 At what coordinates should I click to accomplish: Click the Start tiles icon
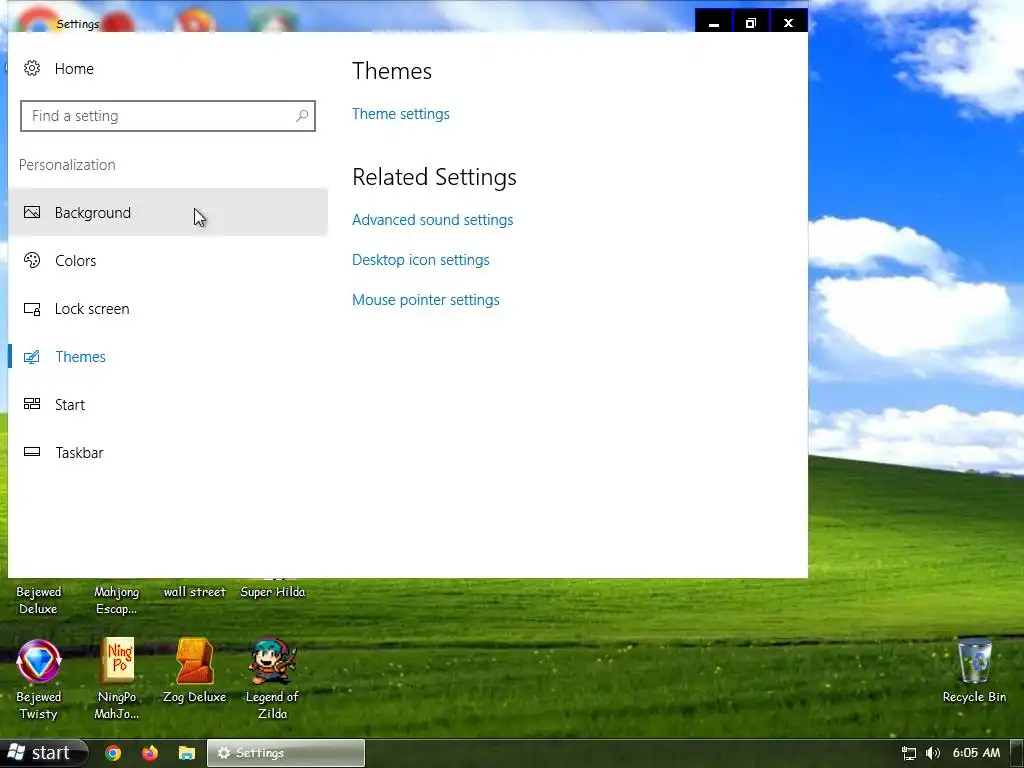click(x=32, y=404)
